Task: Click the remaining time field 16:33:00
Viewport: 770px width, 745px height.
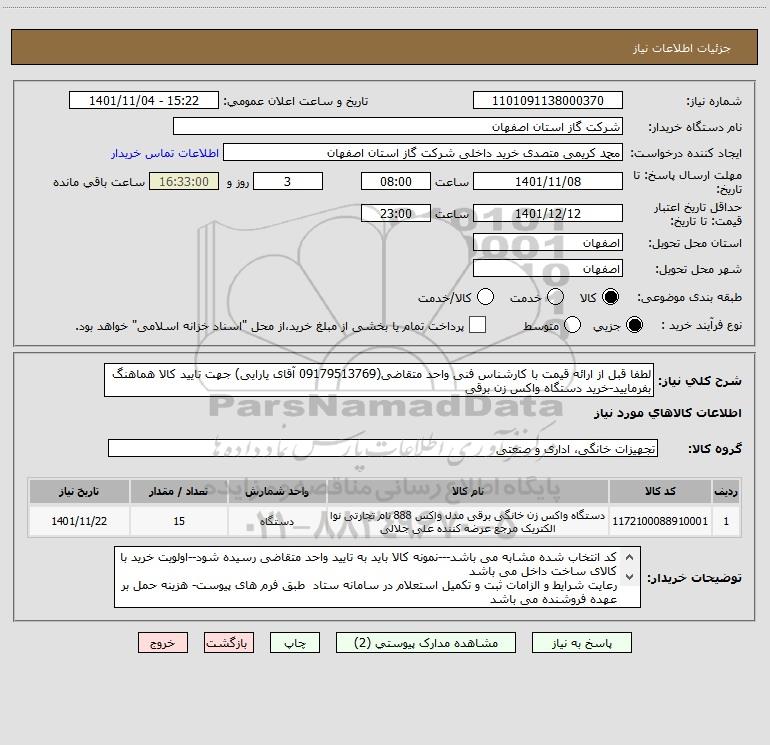Action: pyautogui.click(x=184, y=181)
